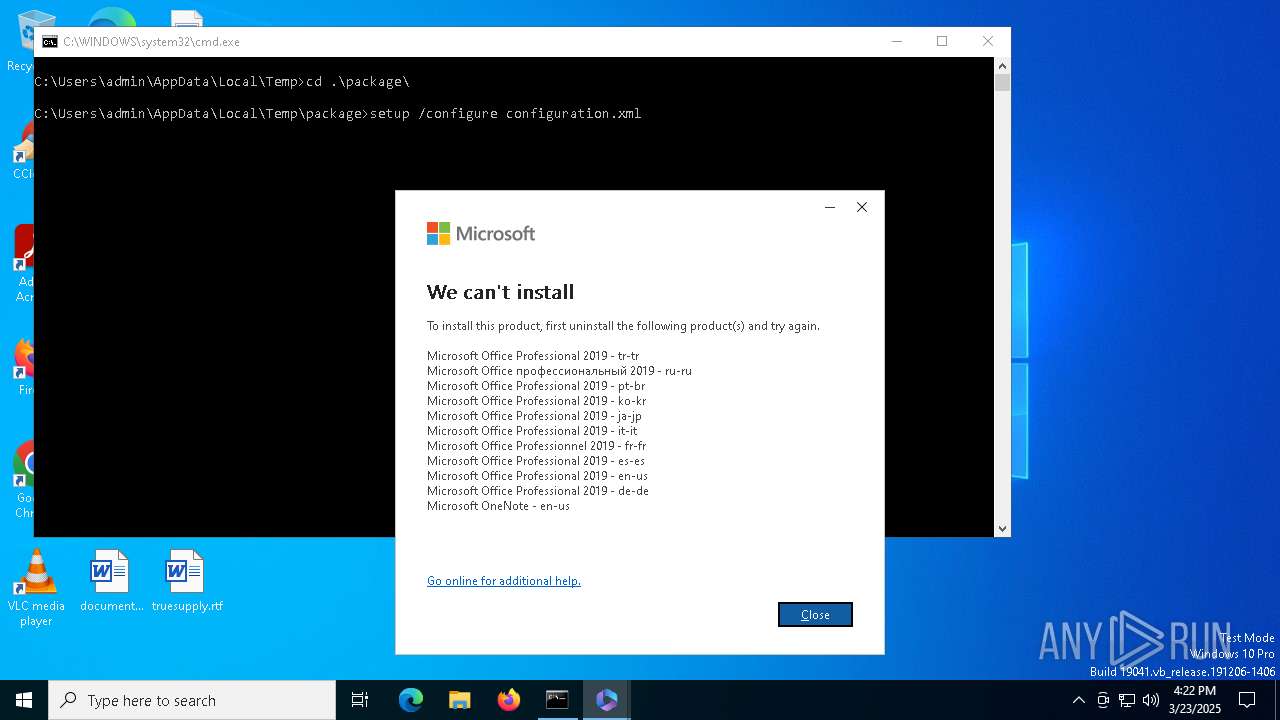
Task: Open VLC media player desktop shortcut
Action: point(36,588)
